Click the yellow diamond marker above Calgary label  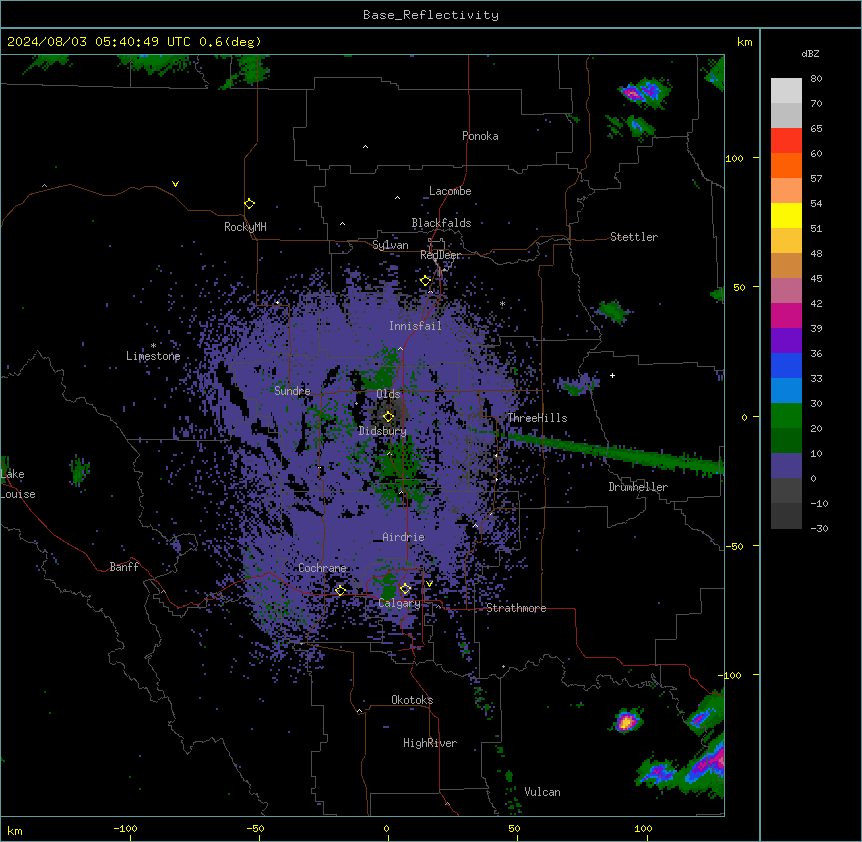(405, 589)
